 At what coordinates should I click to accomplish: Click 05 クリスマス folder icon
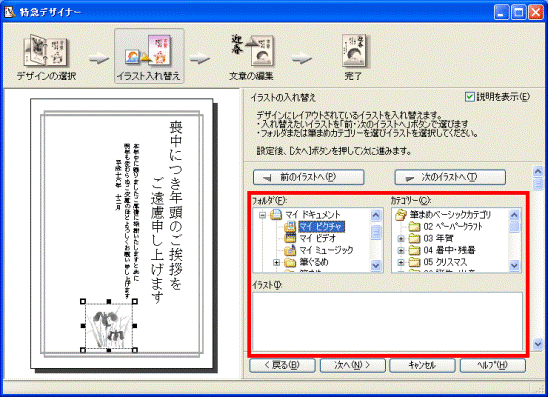(x=414, y=262)
